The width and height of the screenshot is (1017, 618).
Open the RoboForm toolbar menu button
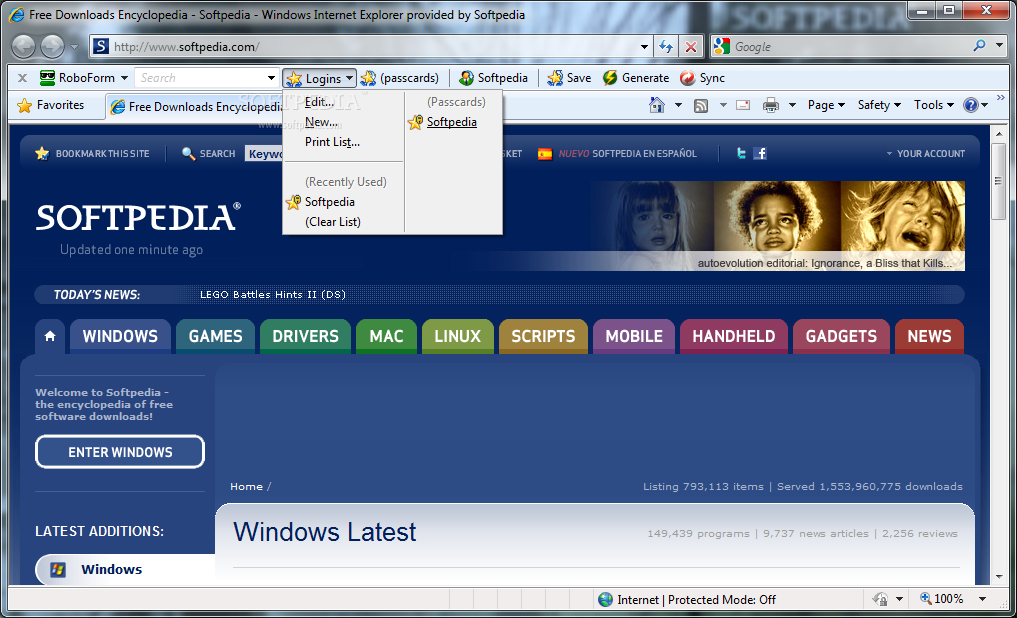coord(84,78)
